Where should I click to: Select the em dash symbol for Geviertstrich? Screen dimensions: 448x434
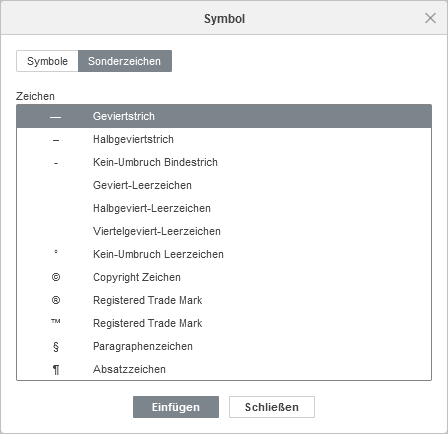[x=56, y=117]
